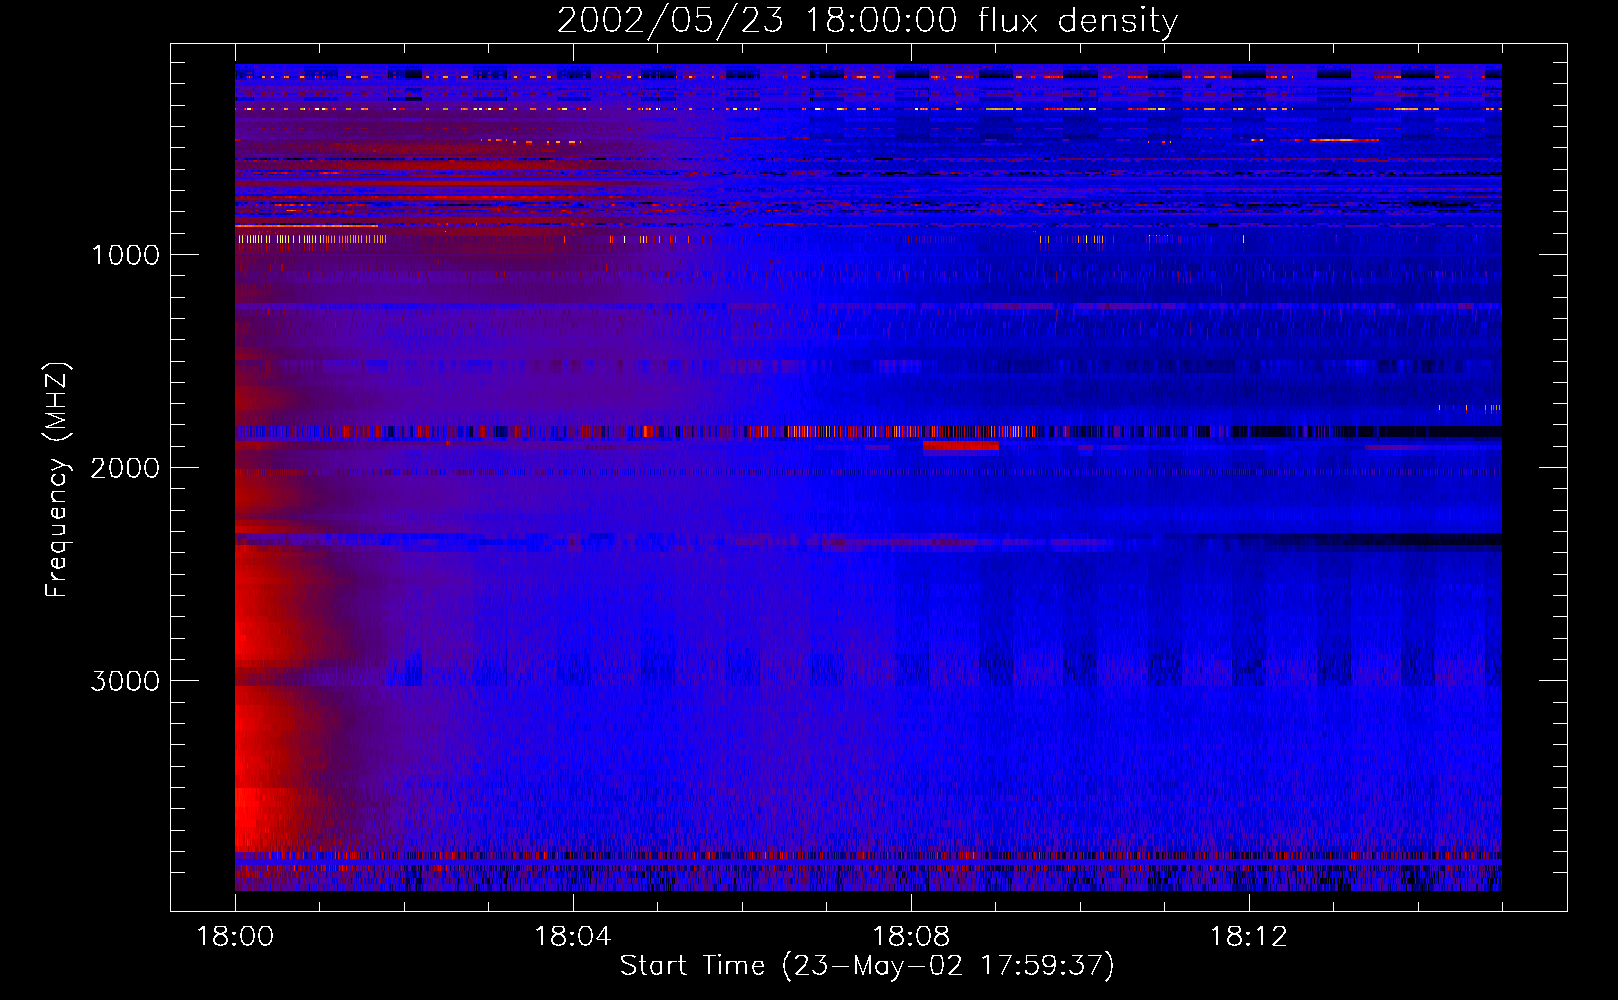Viewport: 1618px width, 1000px height.
Task: Select the 1000 frequency tick label
Action: (x=126, y=255)
